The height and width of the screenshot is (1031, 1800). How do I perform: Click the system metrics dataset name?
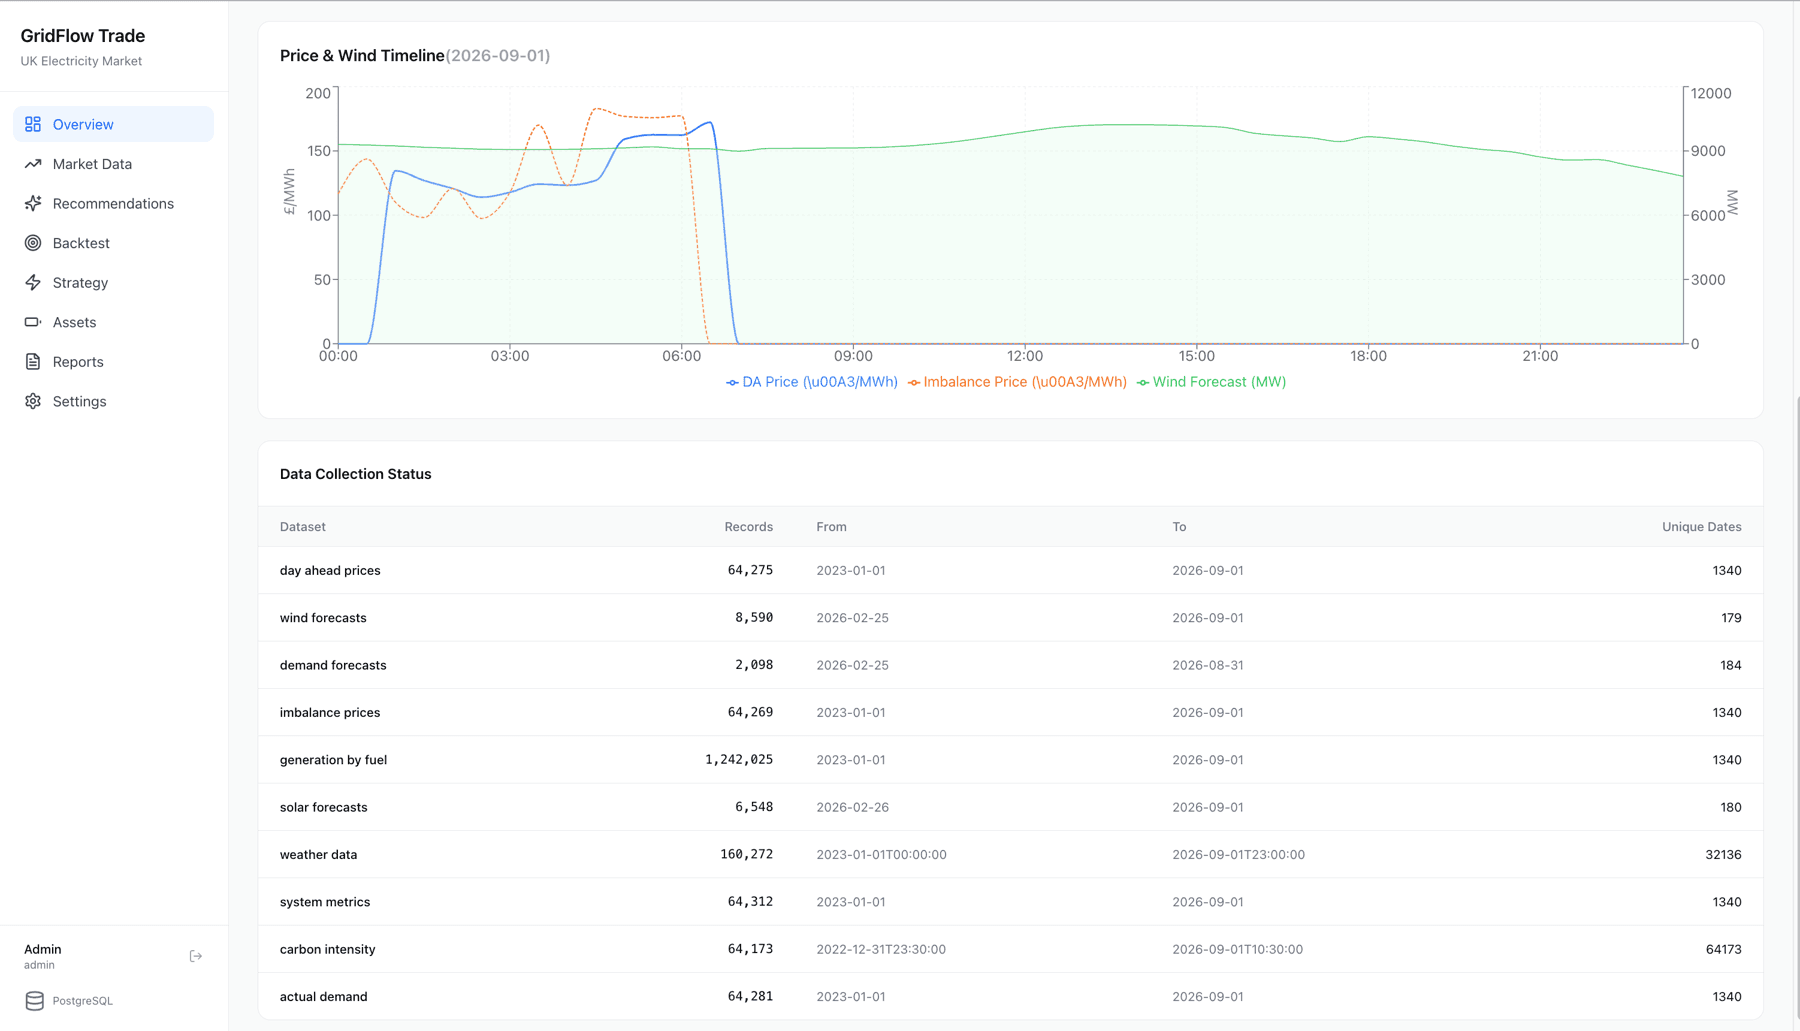pos(325,902)
